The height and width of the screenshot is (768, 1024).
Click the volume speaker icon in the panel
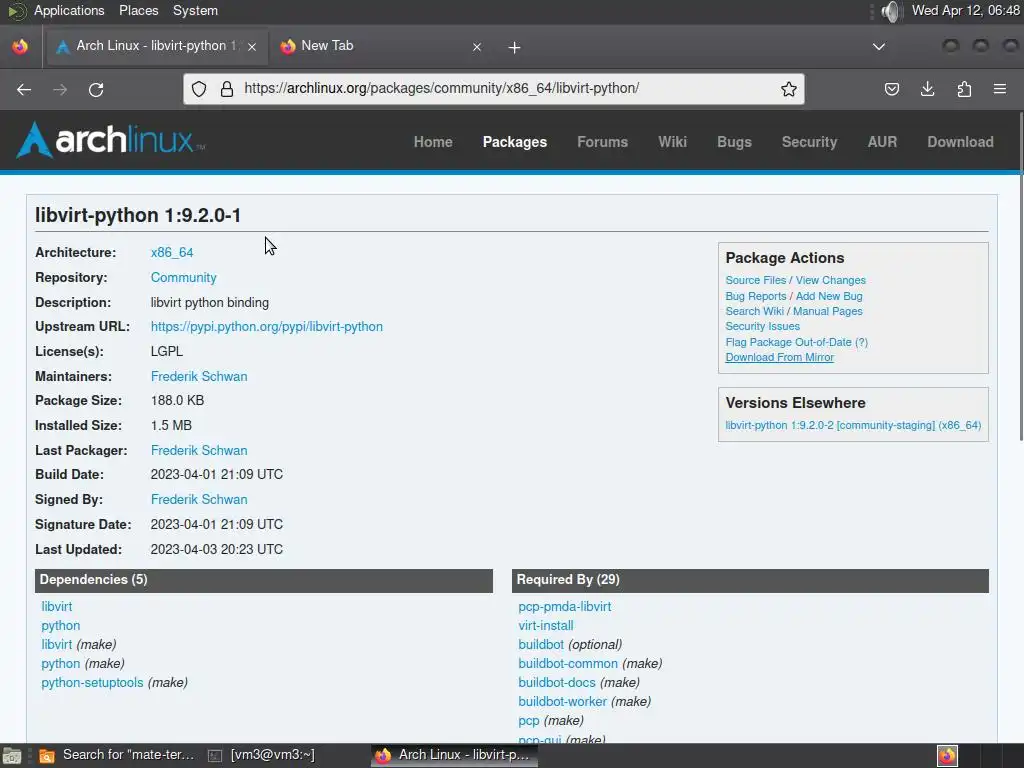[x=891, y=10]
